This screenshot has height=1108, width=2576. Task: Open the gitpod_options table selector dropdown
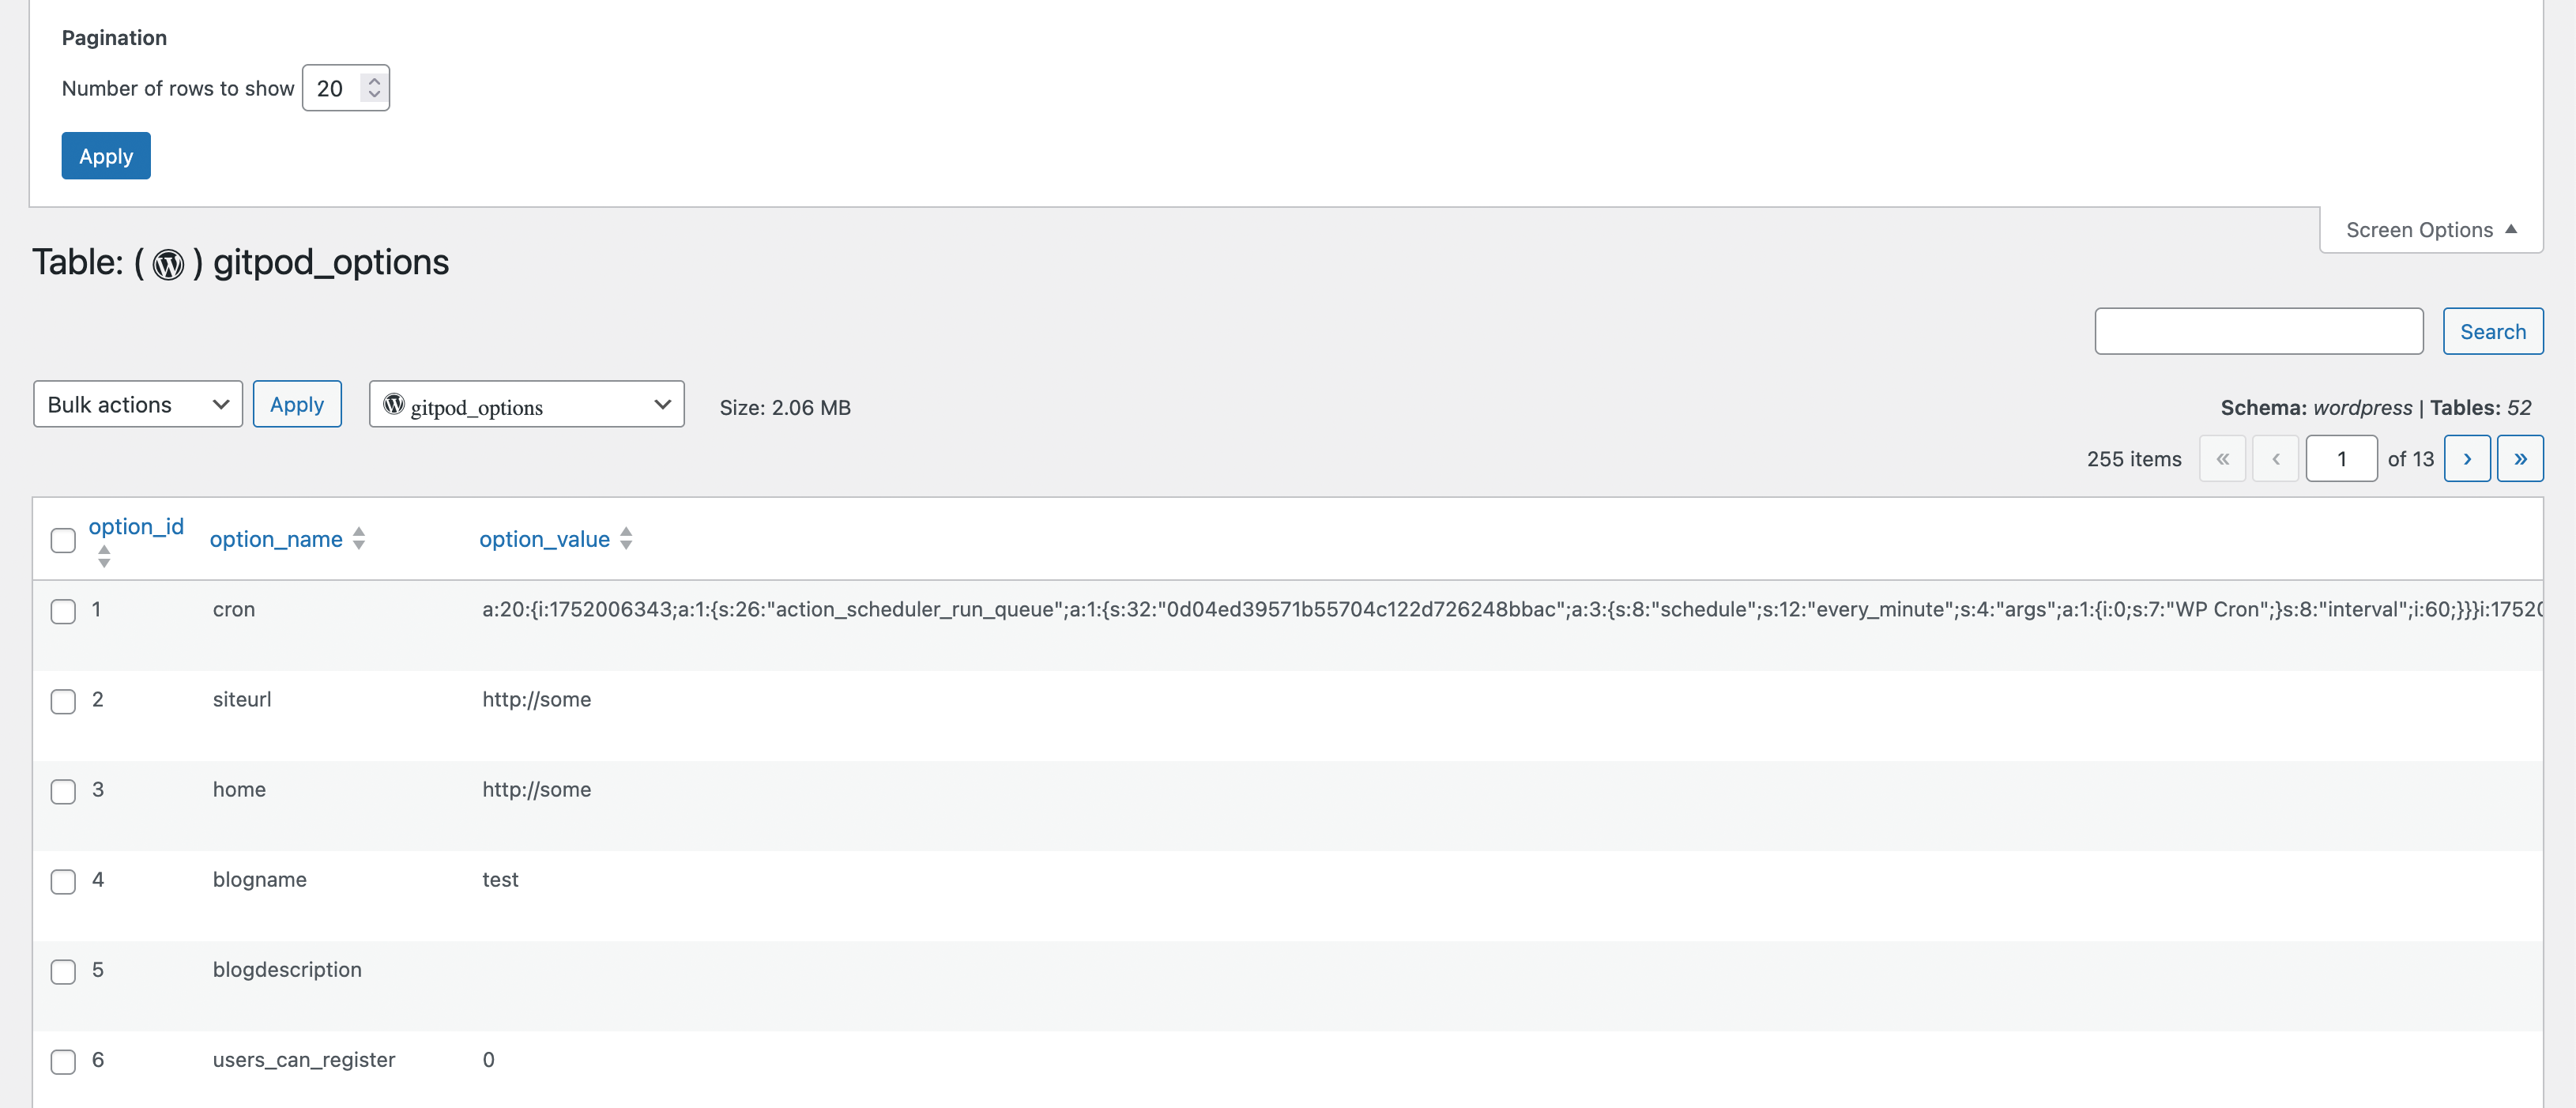[x=527, y=404]
